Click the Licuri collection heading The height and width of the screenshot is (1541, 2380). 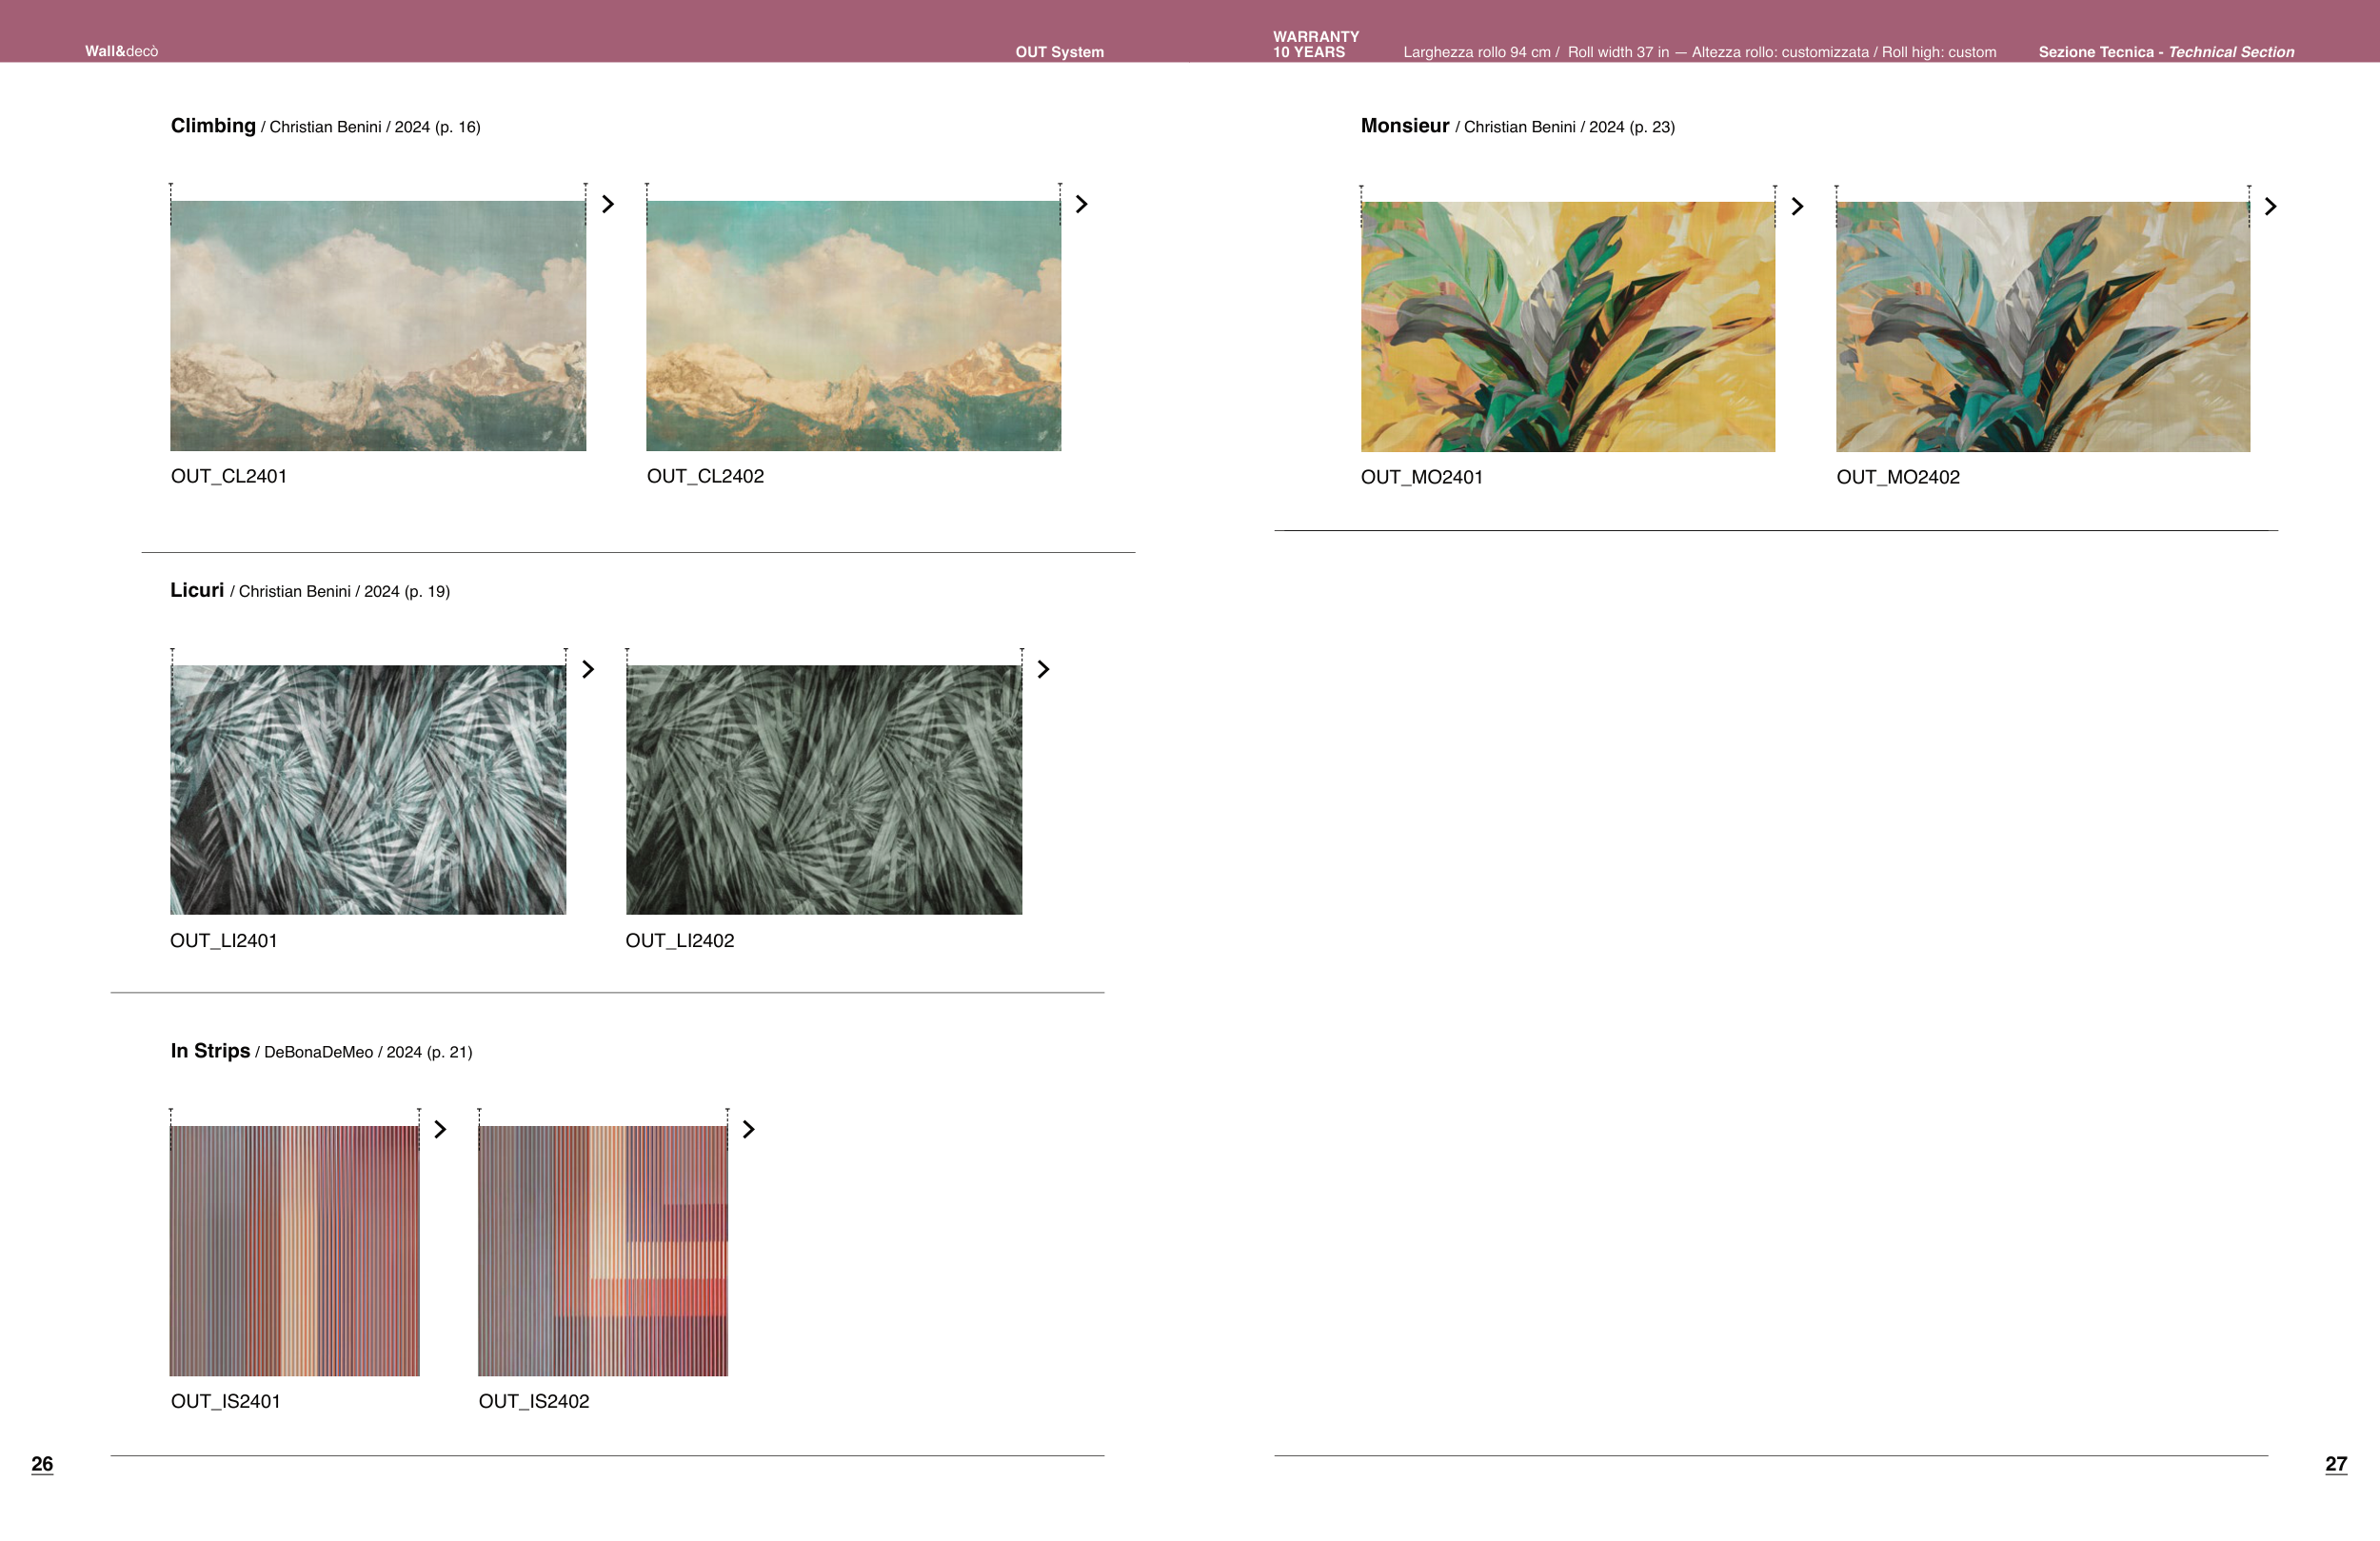pyautogui.click(x=197, y=590)
